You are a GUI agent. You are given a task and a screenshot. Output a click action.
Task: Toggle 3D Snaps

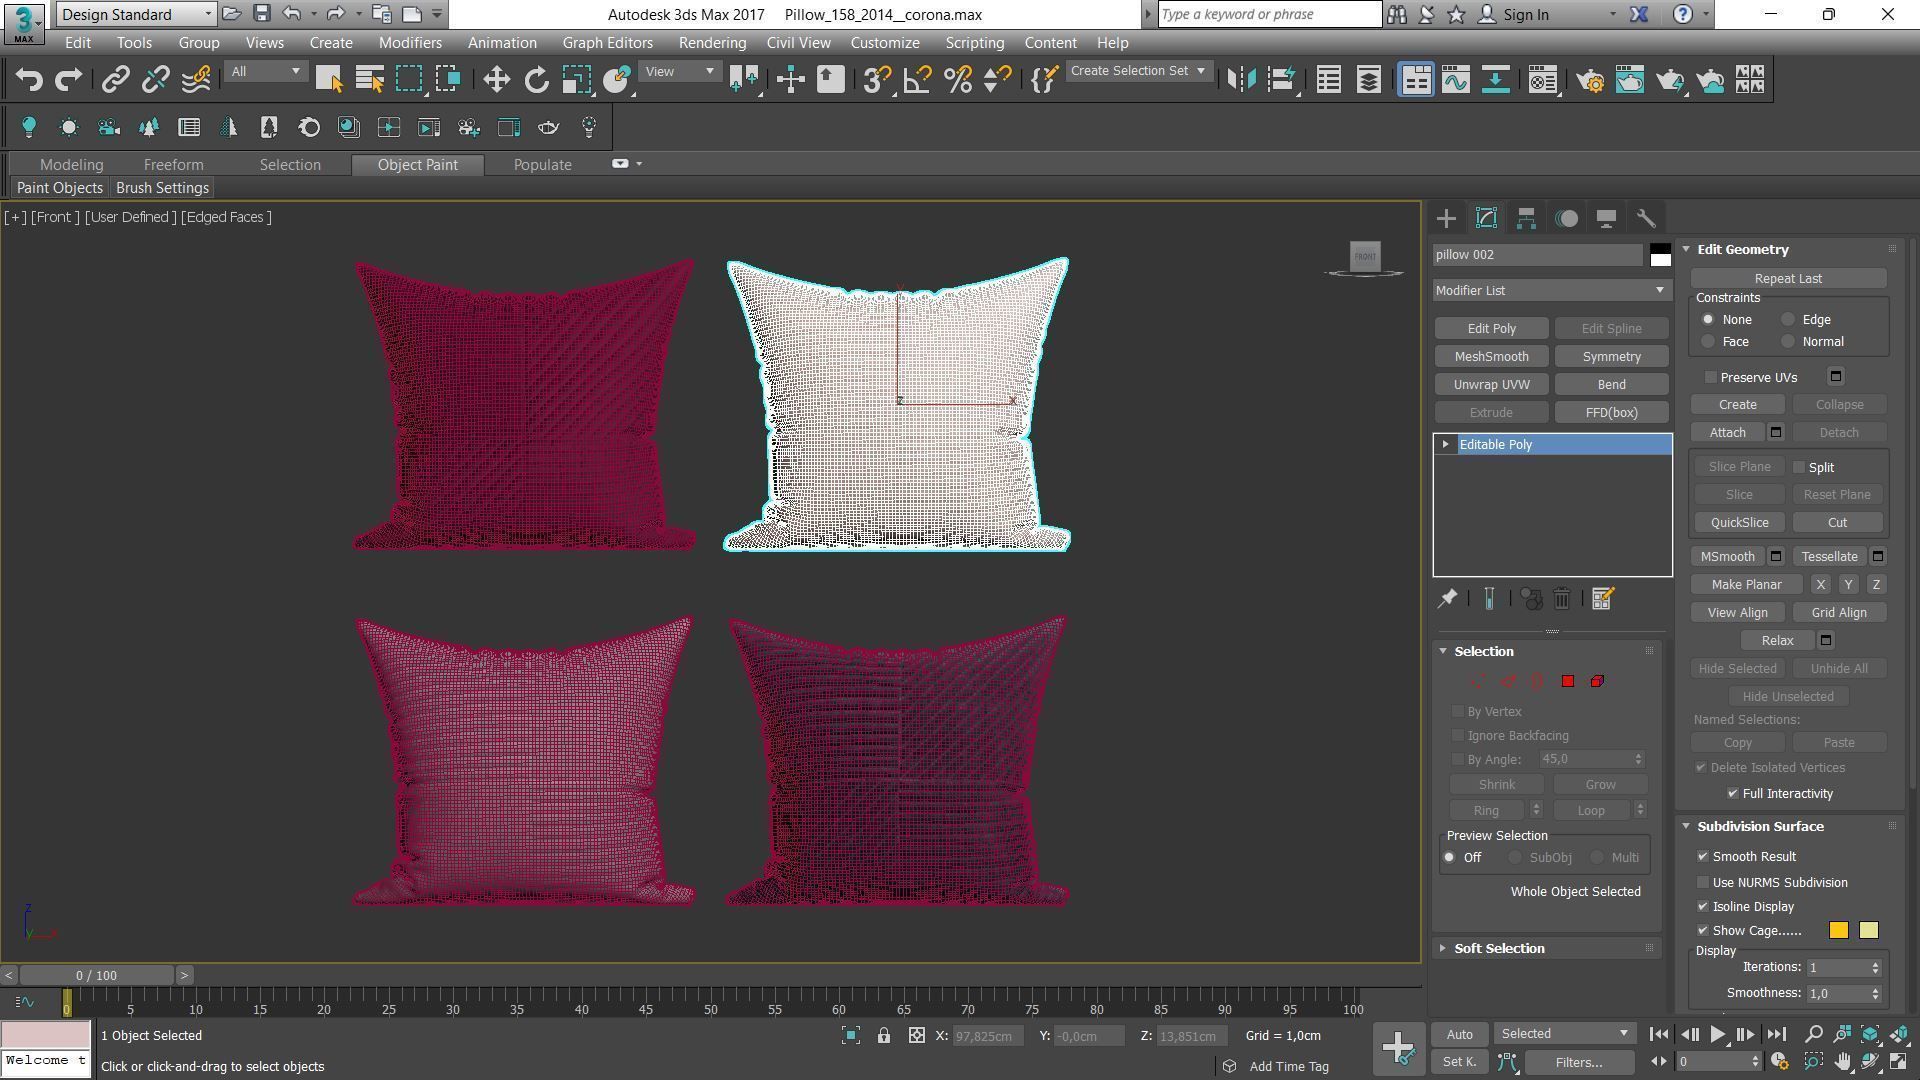coord(877,80)
